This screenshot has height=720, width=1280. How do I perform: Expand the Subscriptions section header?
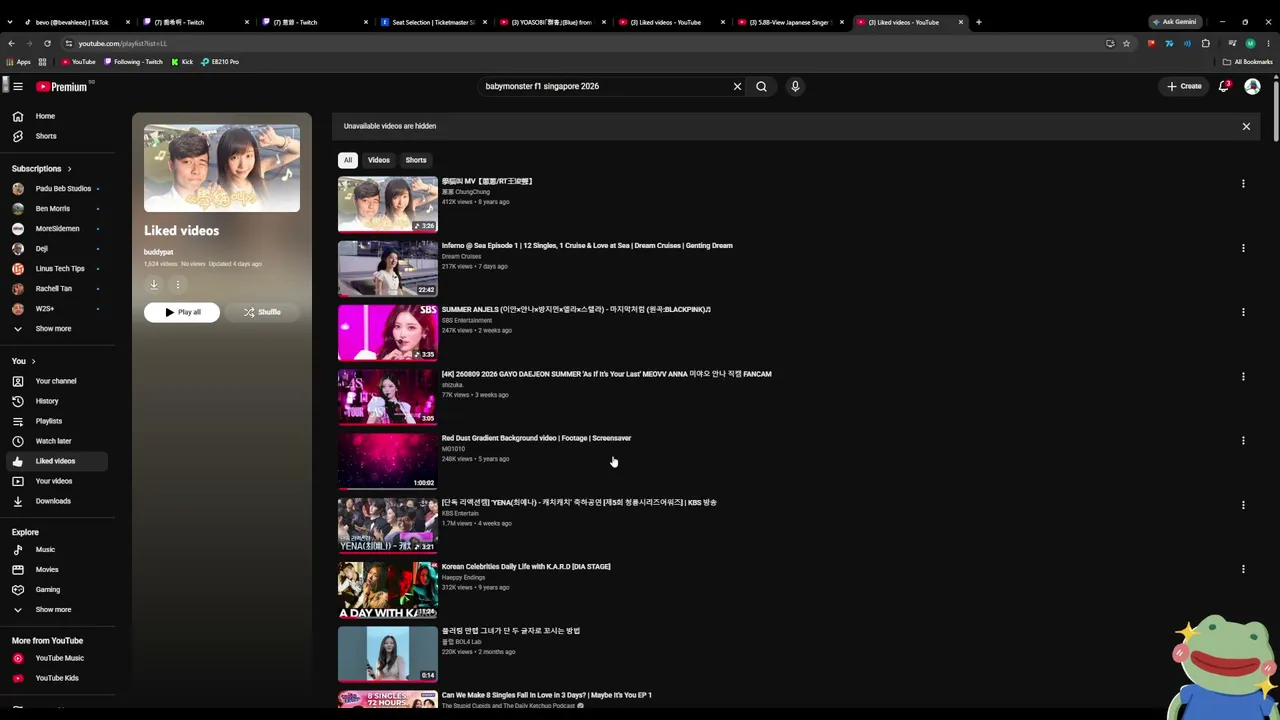(x=41, y=169)
